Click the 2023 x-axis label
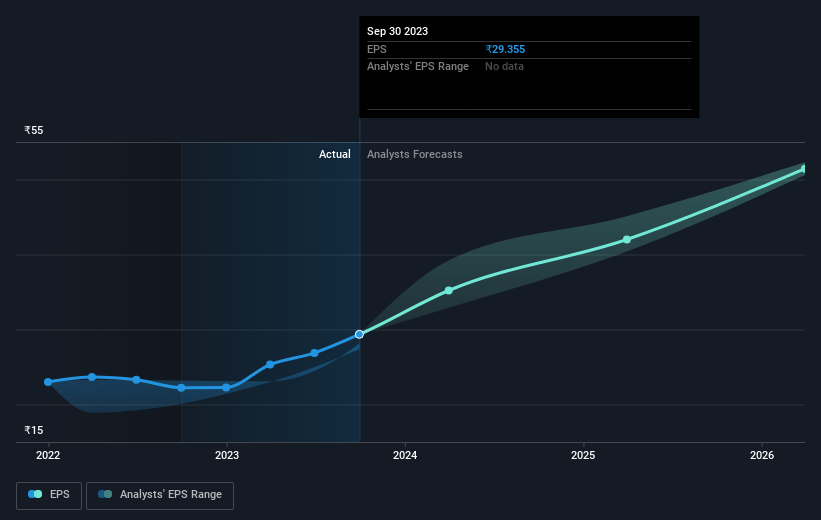The image size is (821, 520). click(x=227, y=455)
